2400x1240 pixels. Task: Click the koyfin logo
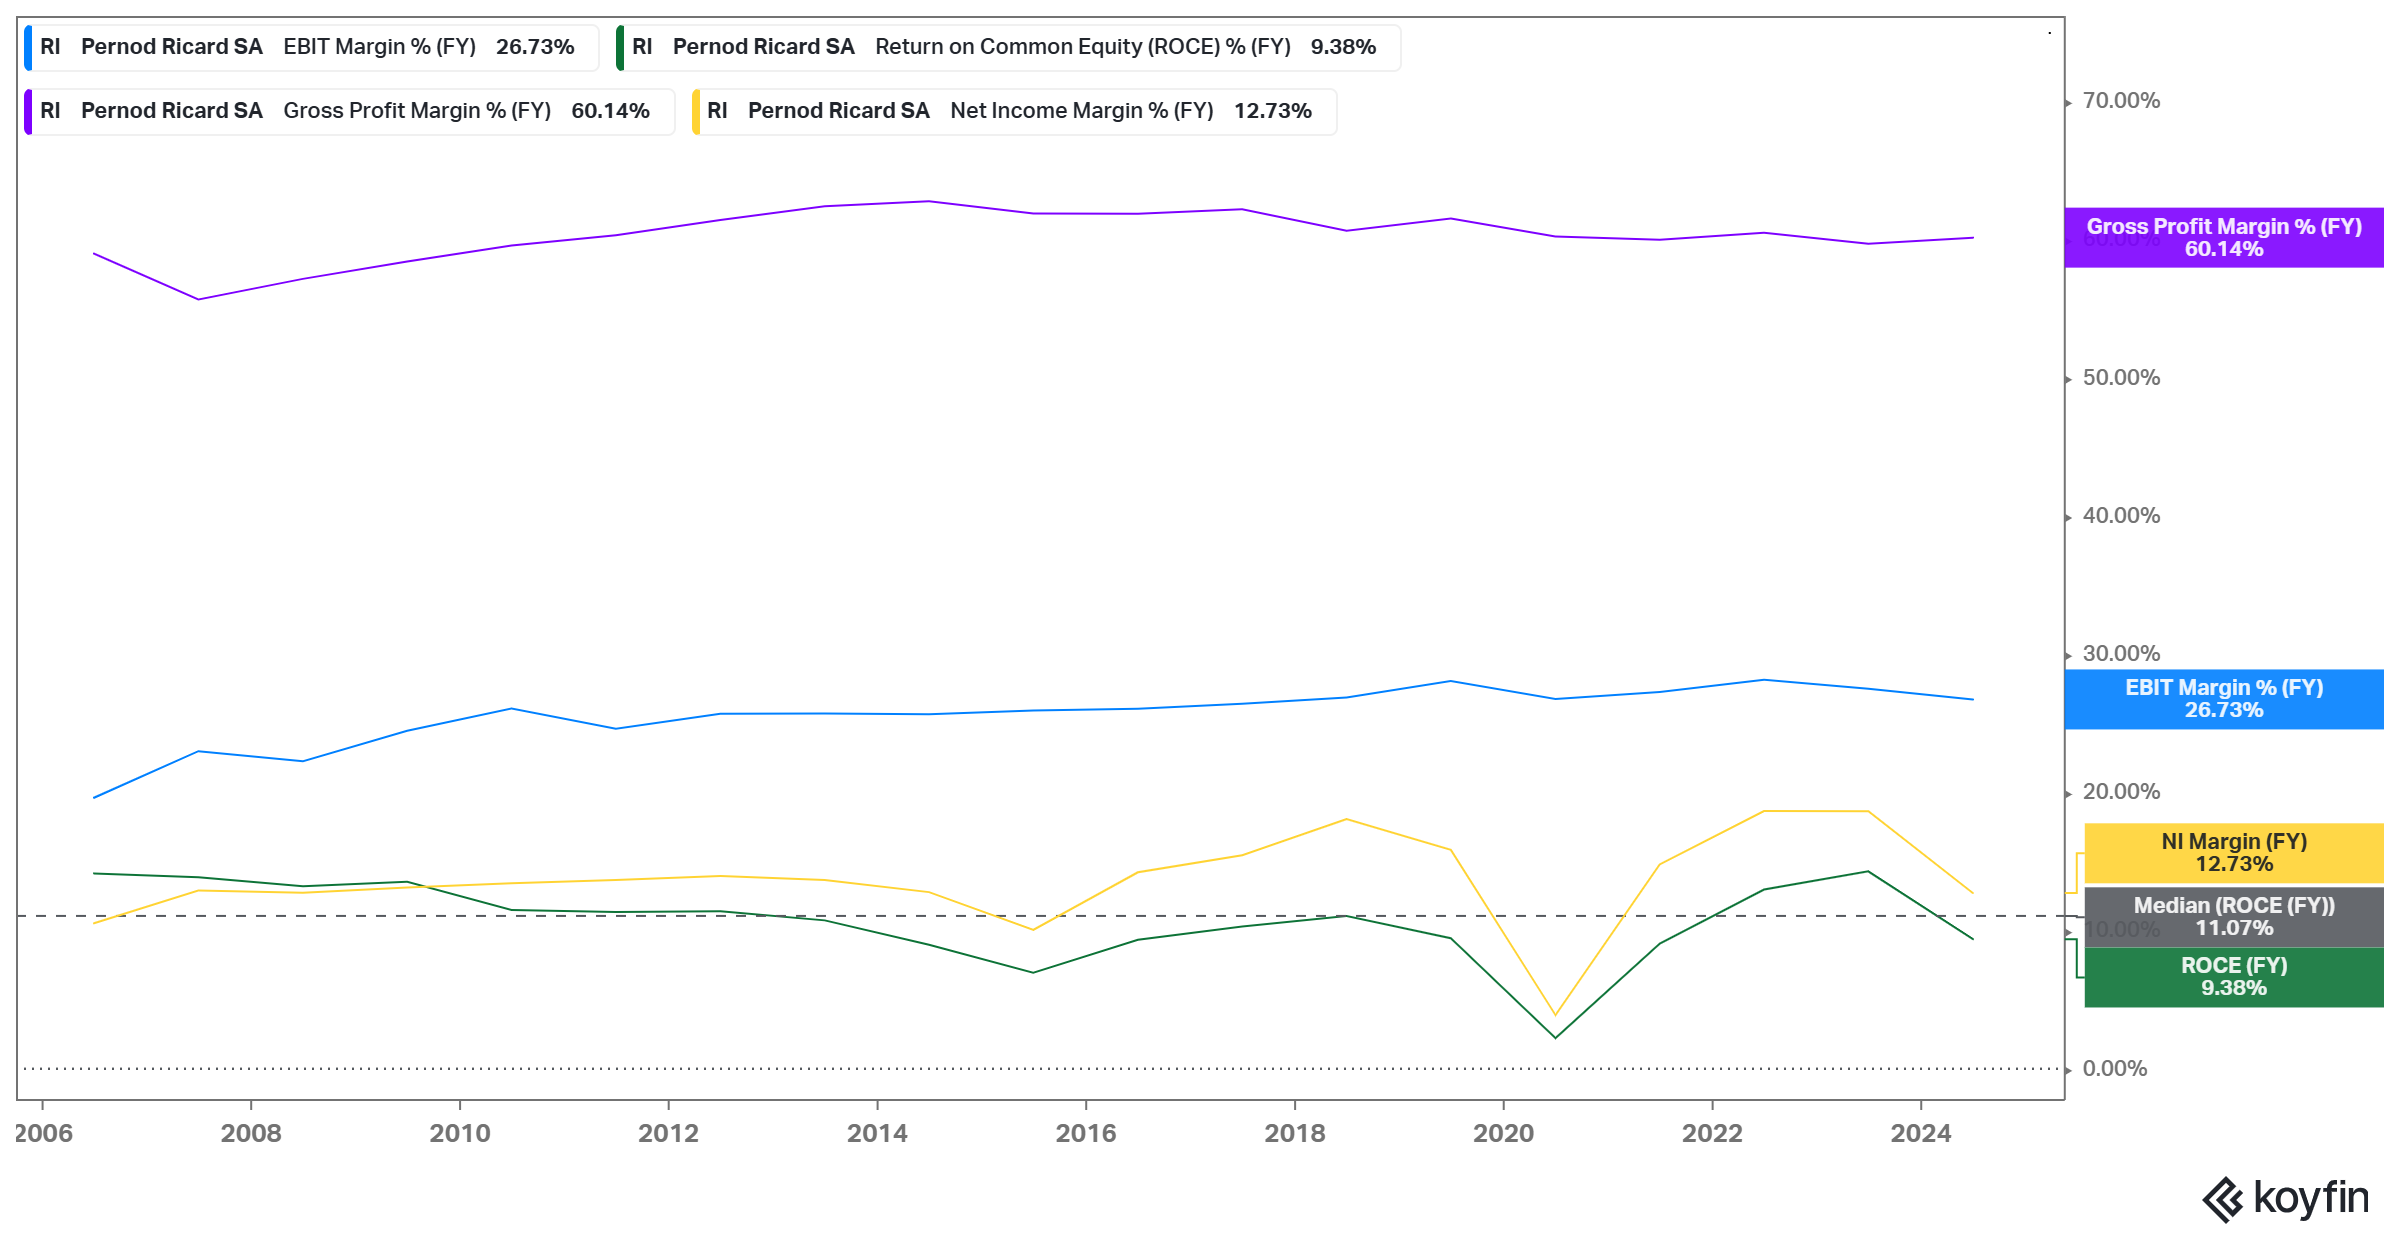2286,1199
